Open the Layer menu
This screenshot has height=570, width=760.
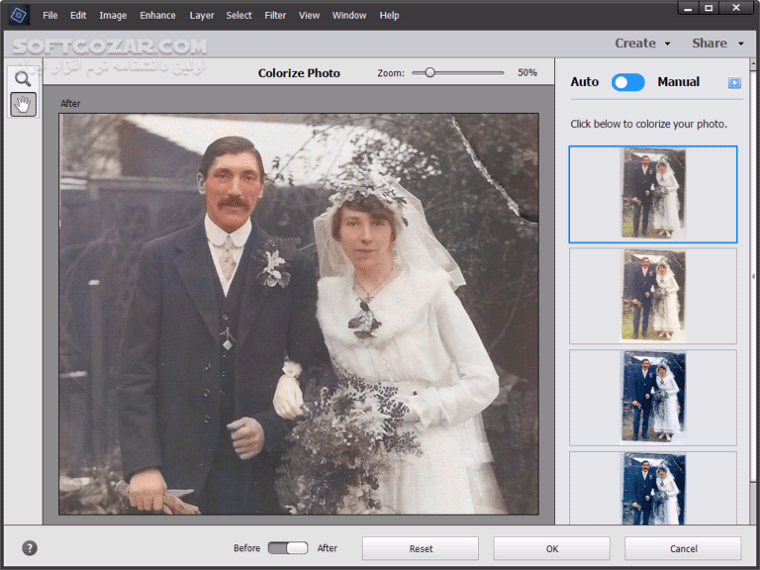(x=202, y=16)
